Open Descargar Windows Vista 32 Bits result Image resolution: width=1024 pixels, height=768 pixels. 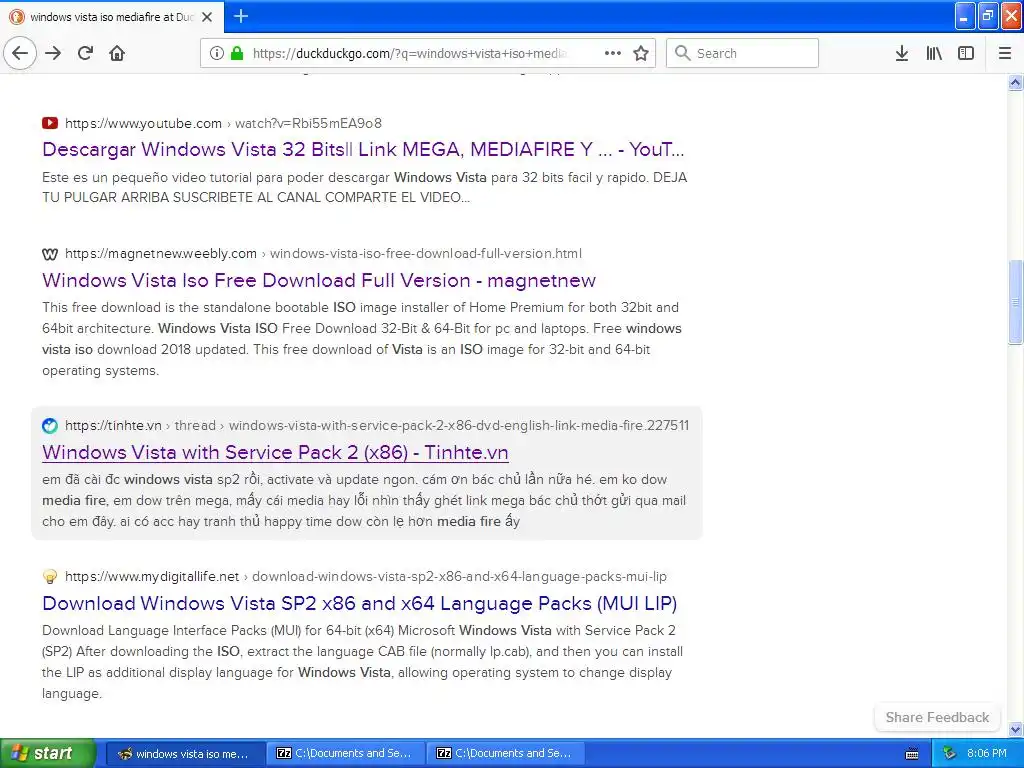[x=363, y=150]
